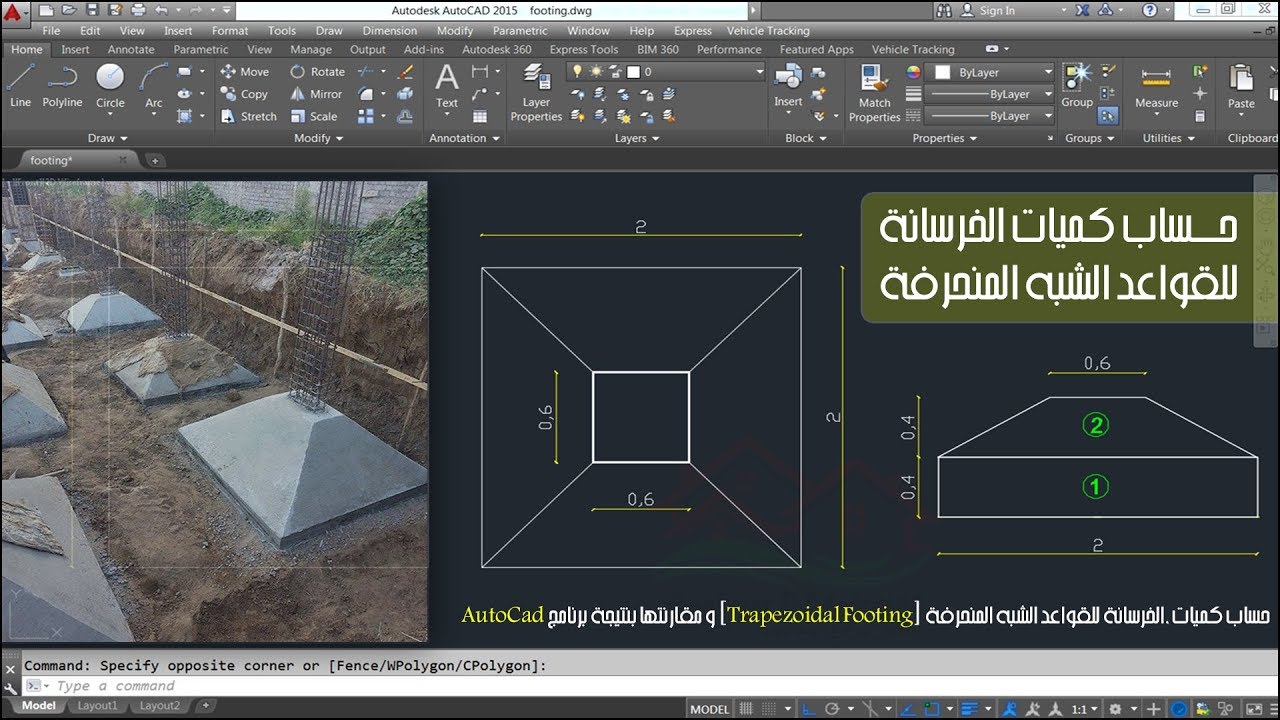Click the Move tool

tap(245, 72)
